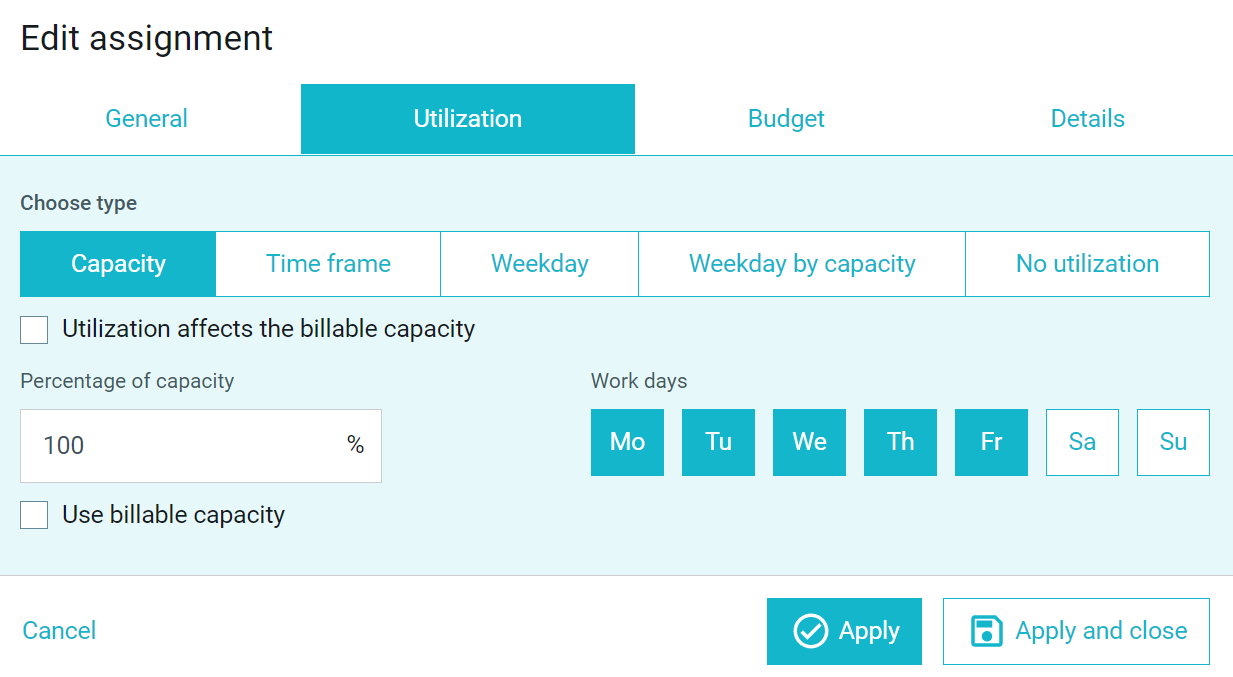Enable Sunday as a work day
Viewport: 1233px width, 677px height.
(1173, 442)
